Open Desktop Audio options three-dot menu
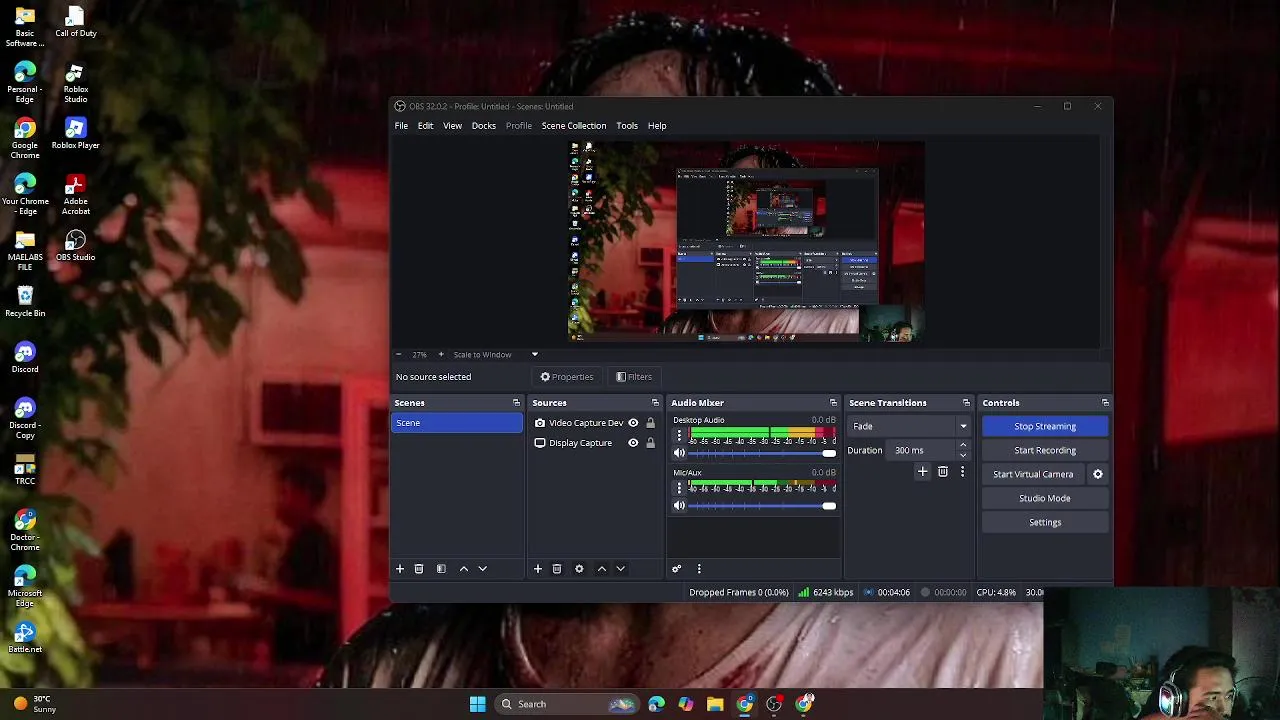The height and width of the screenshot is (720, 1280). click(x=680, y=435)
